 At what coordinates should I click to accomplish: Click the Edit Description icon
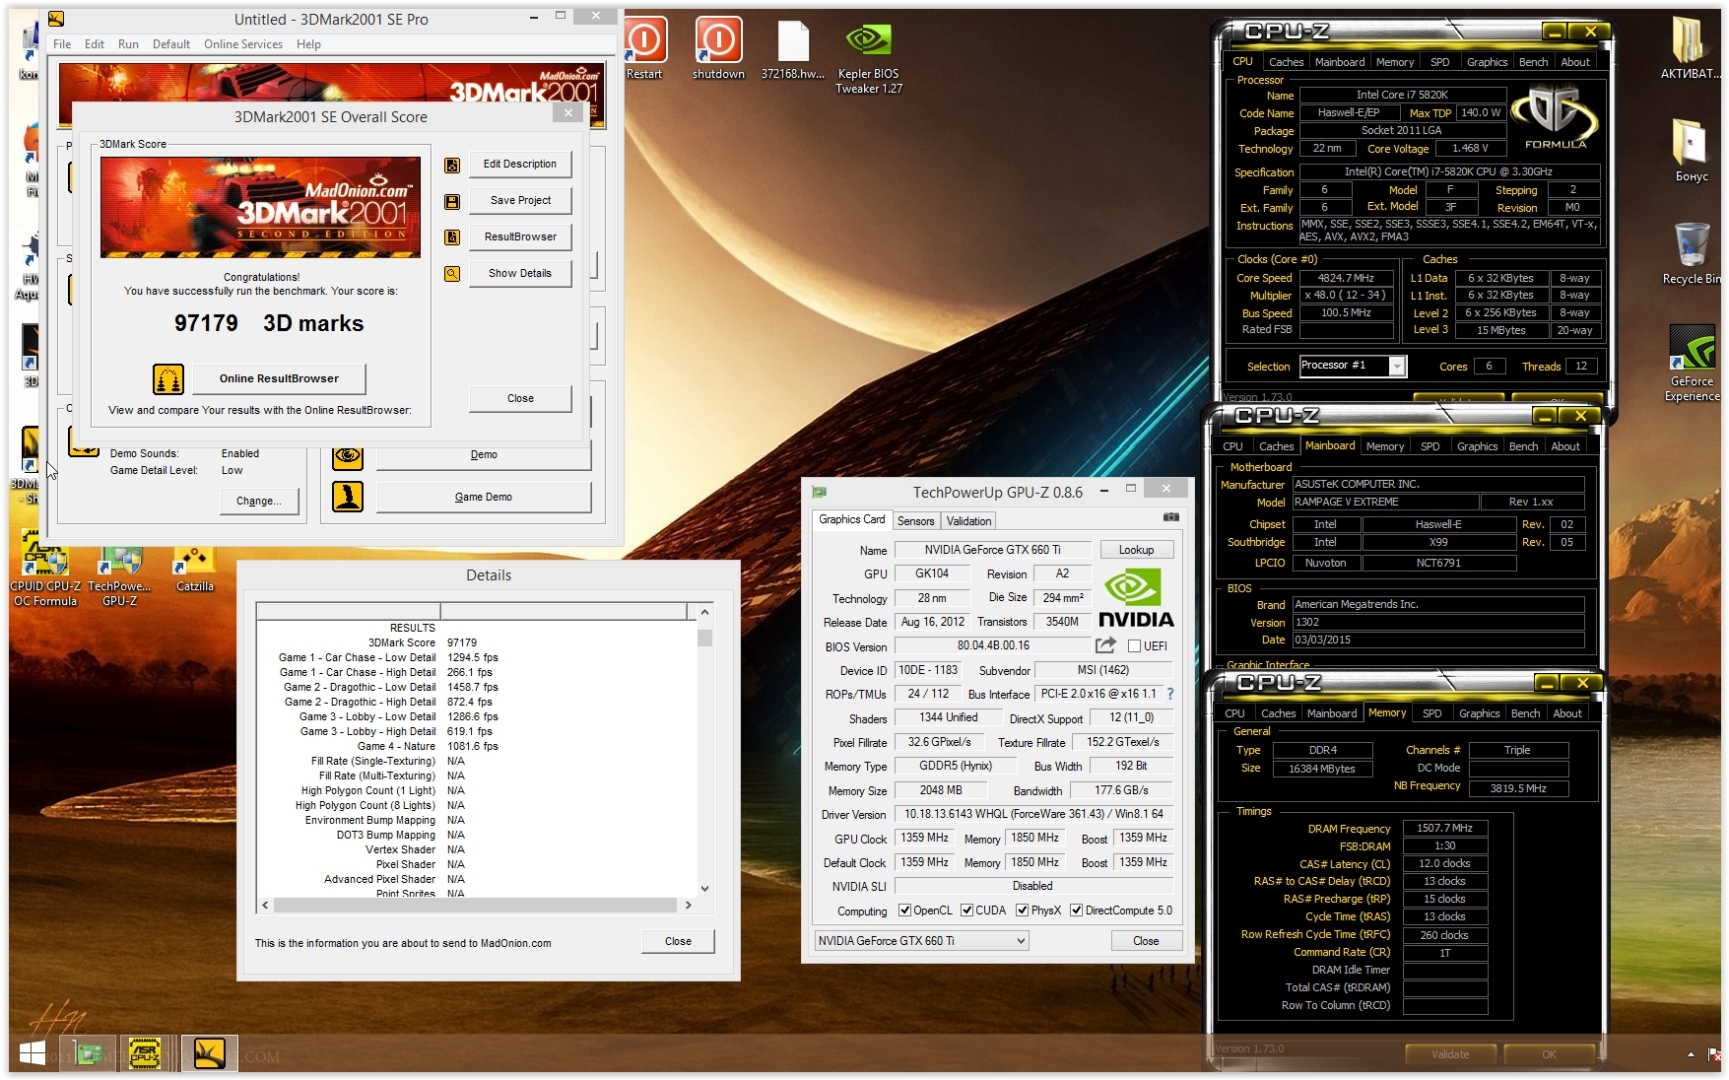click(x=452, y=164)
